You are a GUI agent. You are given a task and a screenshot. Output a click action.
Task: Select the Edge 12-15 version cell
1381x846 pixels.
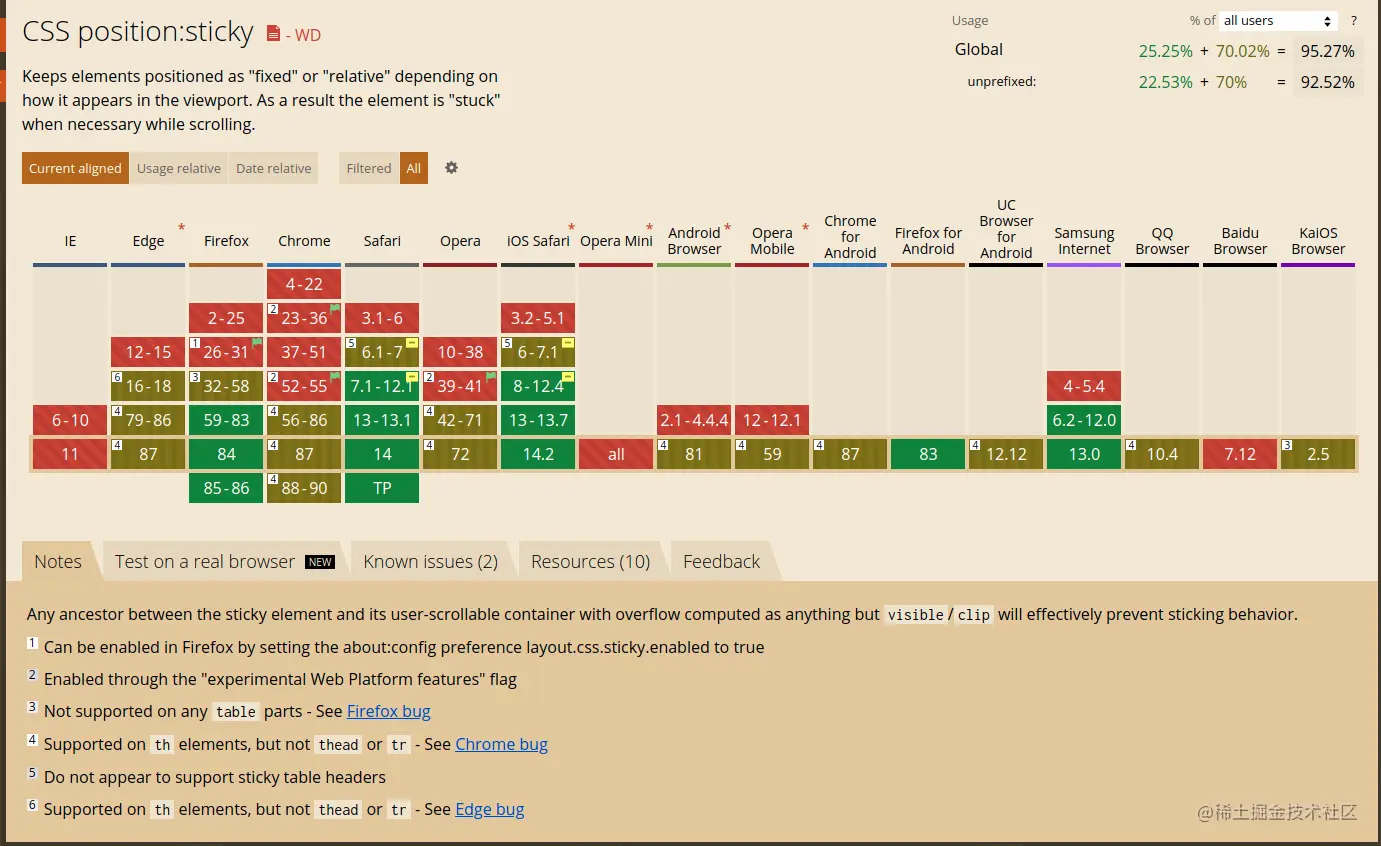point(148,352)
